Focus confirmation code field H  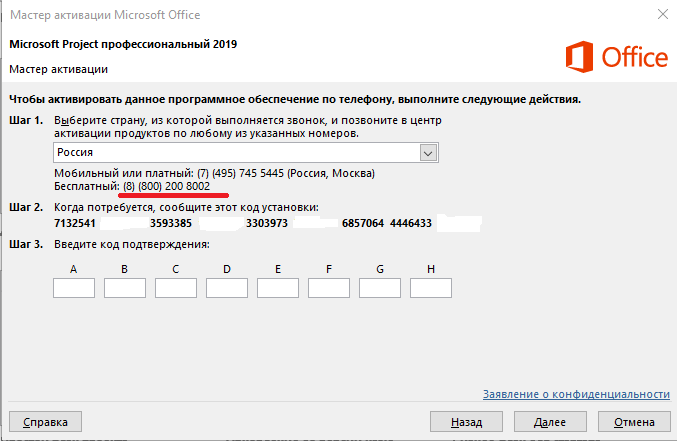431,288
